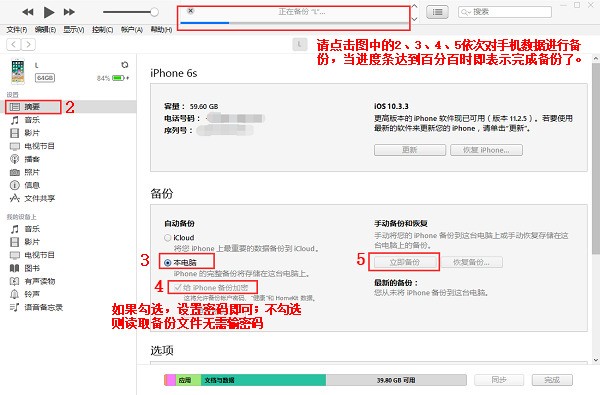Open the list view icon beside search

tap(437, 12)
